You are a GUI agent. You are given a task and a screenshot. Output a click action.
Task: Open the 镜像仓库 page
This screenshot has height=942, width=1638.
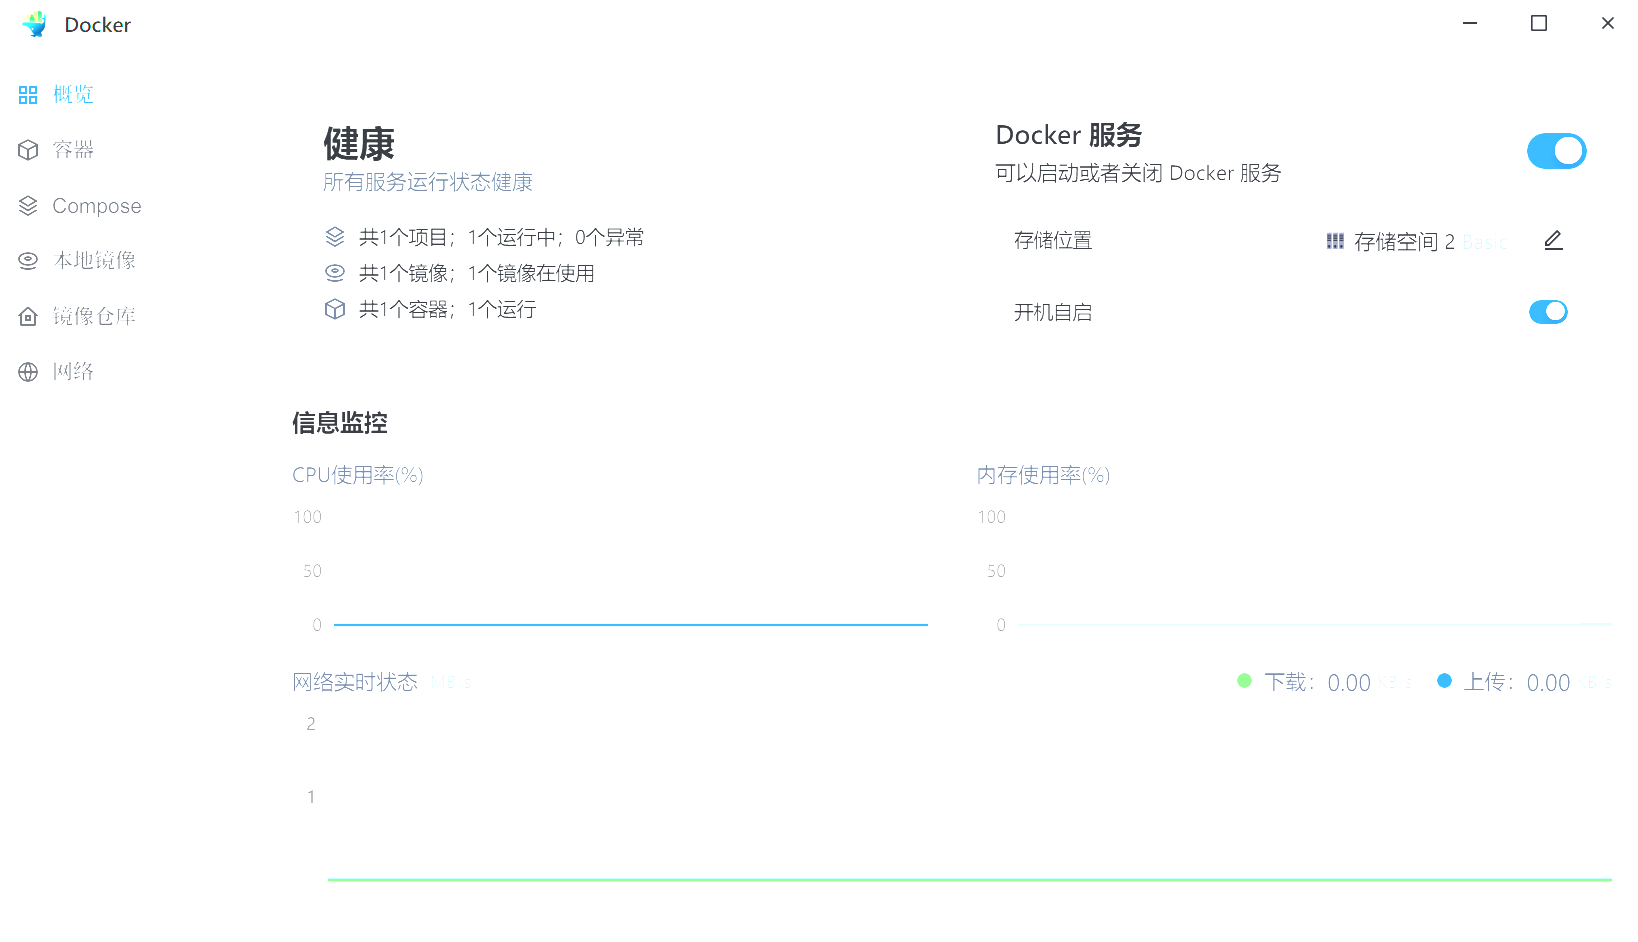94,317
